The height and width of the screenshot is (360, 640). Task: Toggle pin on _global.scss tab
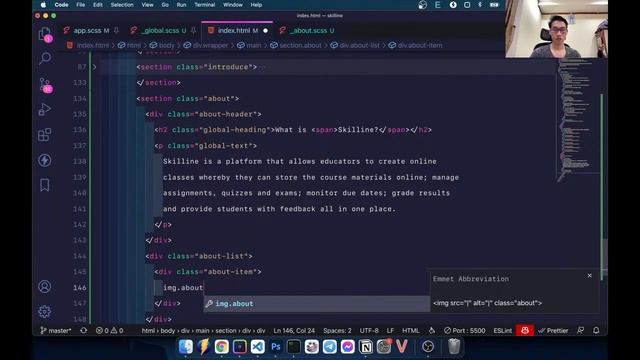[x=193, y=31]
